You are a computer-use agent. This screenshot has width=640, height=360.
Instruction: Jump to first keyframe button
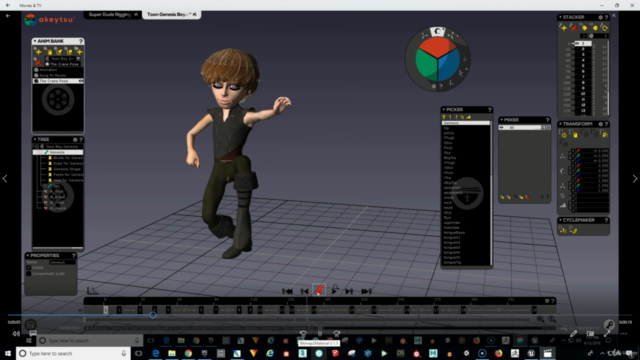point(287,291)
